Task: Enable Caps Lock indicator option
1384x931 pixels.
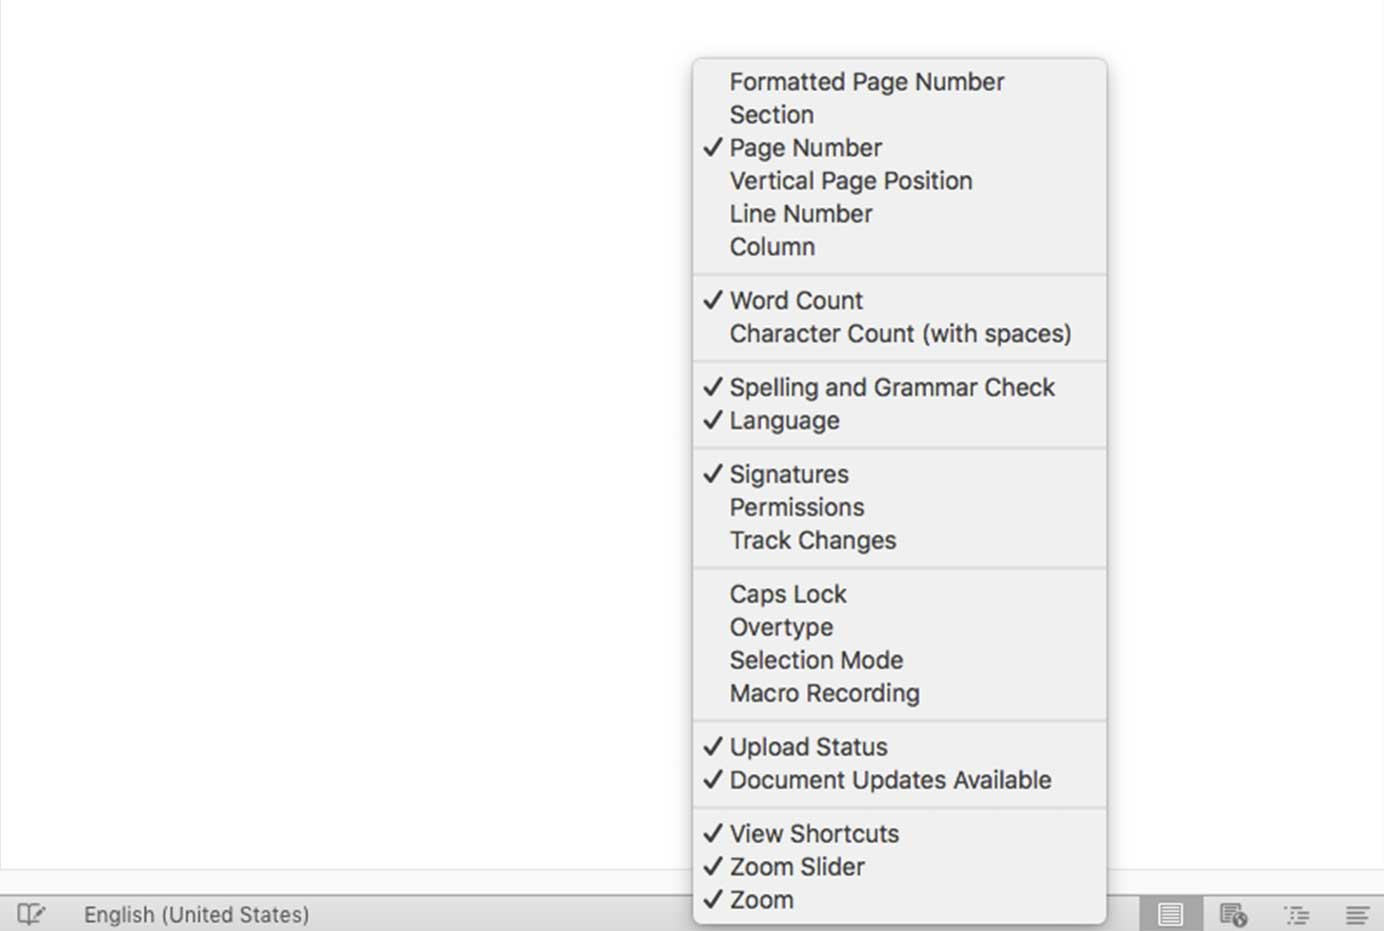Action: [x=787, y=595]
